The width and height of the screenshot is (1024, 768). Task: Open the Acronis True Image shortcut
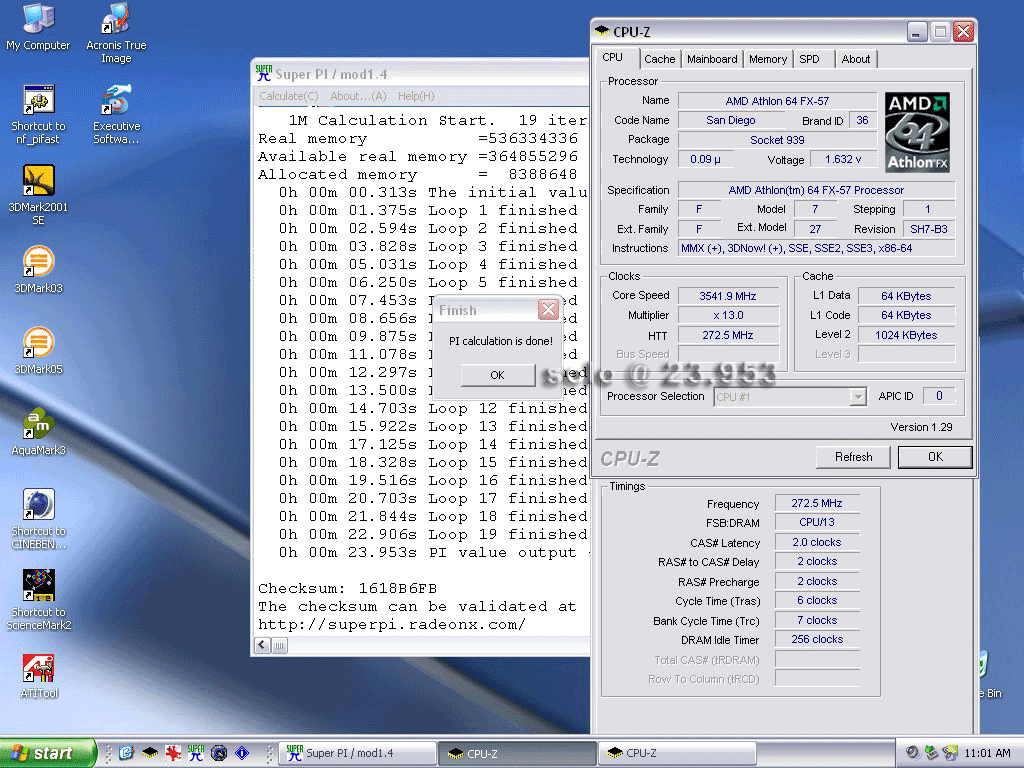click(x=116, y=20)
